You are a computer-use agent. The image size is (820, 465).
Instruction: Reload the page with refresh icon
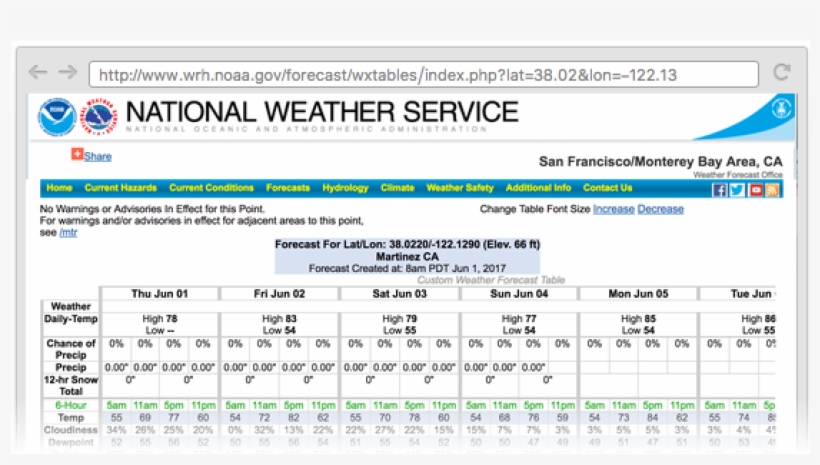[782, 72]
